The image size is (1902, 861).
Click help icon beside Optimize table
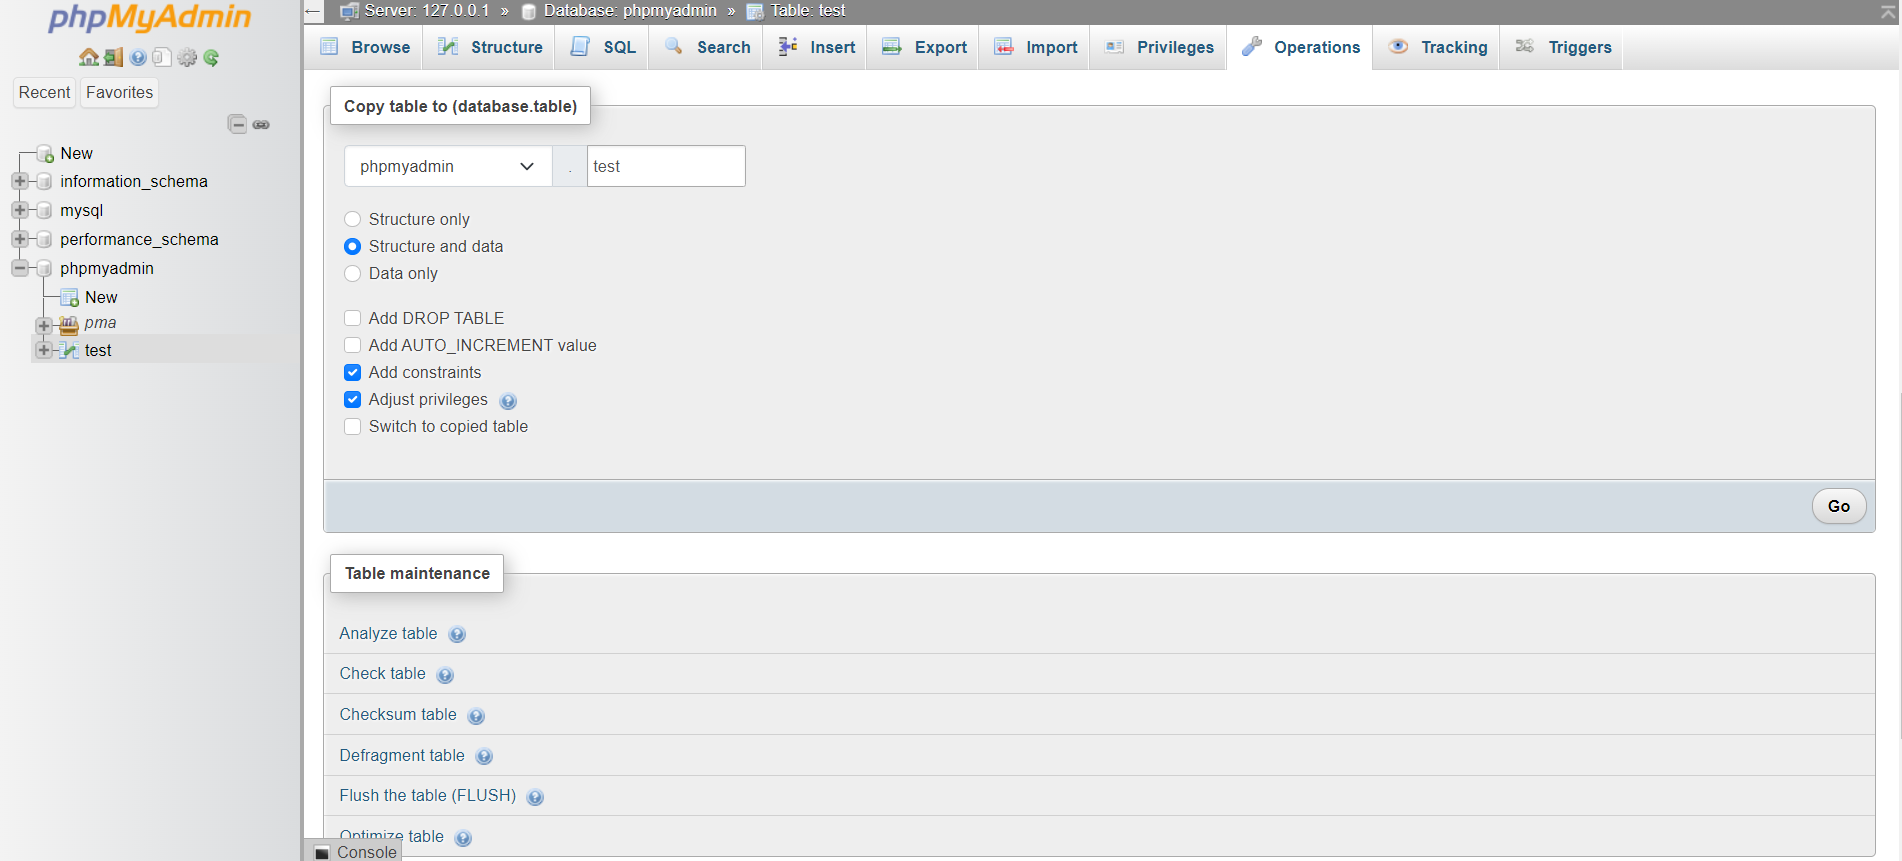pos(463,838)
